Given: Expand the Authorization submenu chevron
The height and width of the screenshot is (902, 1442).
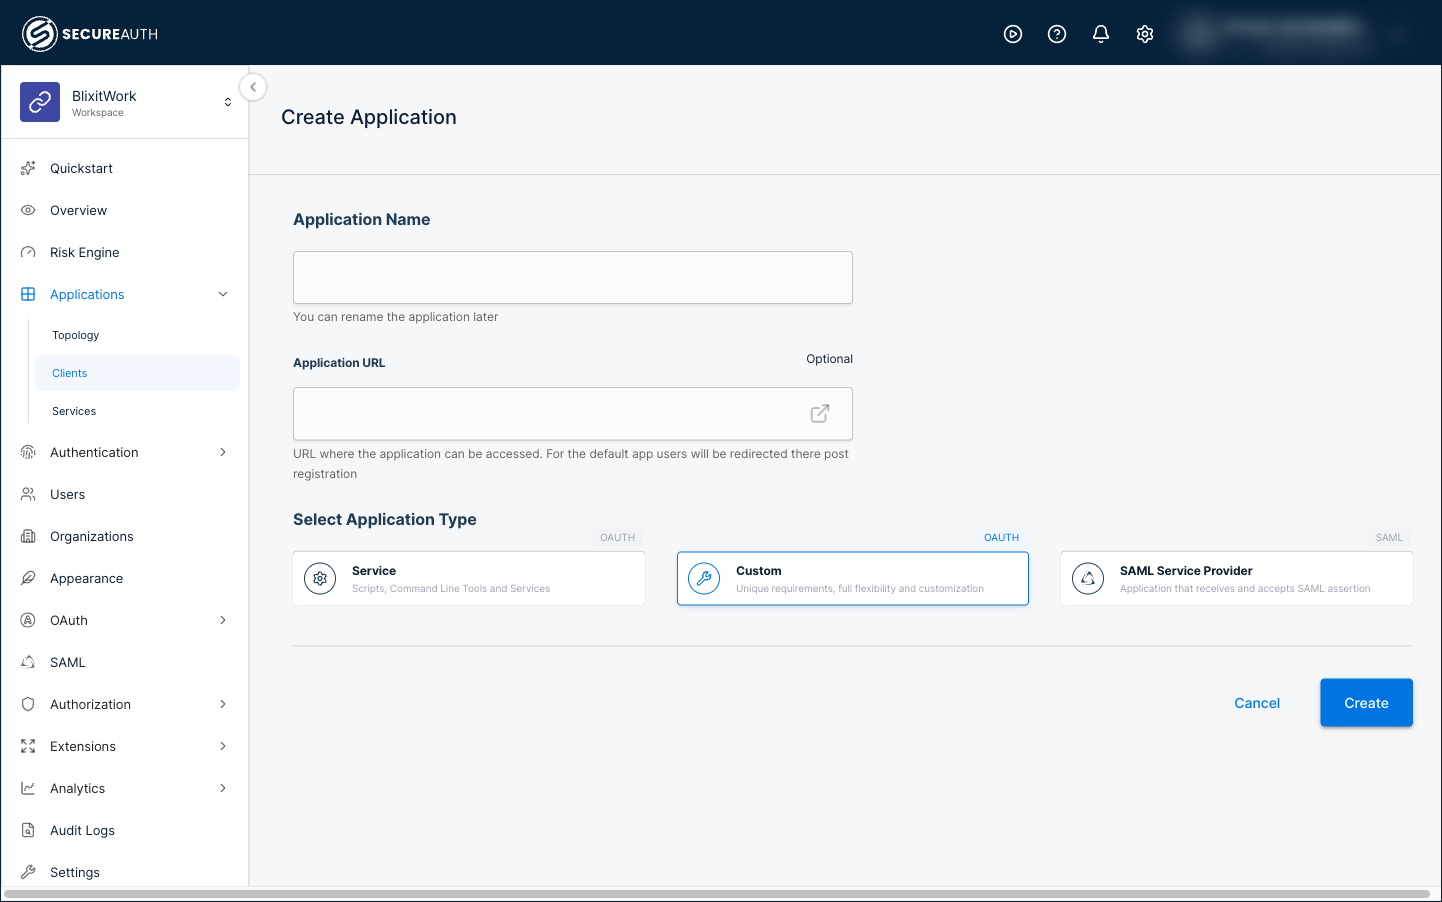Looking at the screenshot, I should click(223, 704).
